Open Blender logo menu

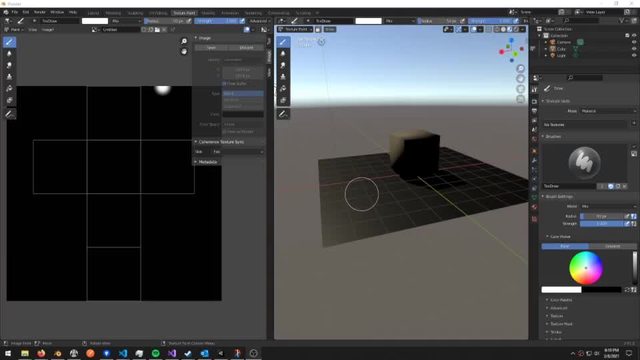click(x=6, y=12)
